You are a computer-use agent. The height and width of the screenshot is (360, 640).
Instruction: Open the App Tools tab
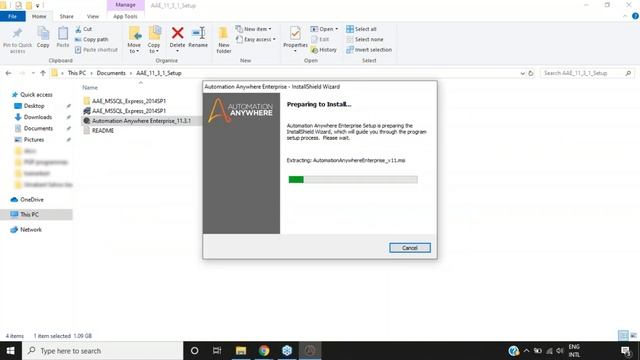pyautogui.click(x=125, y=16)
